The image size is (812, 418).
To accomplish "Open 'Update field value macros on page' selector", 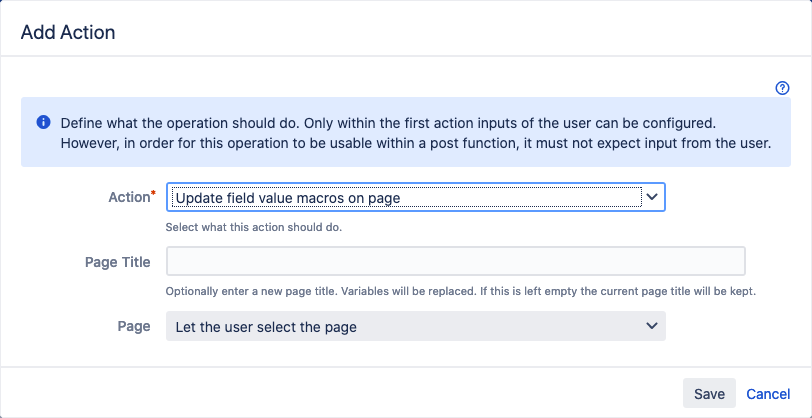I will [415, 197].
